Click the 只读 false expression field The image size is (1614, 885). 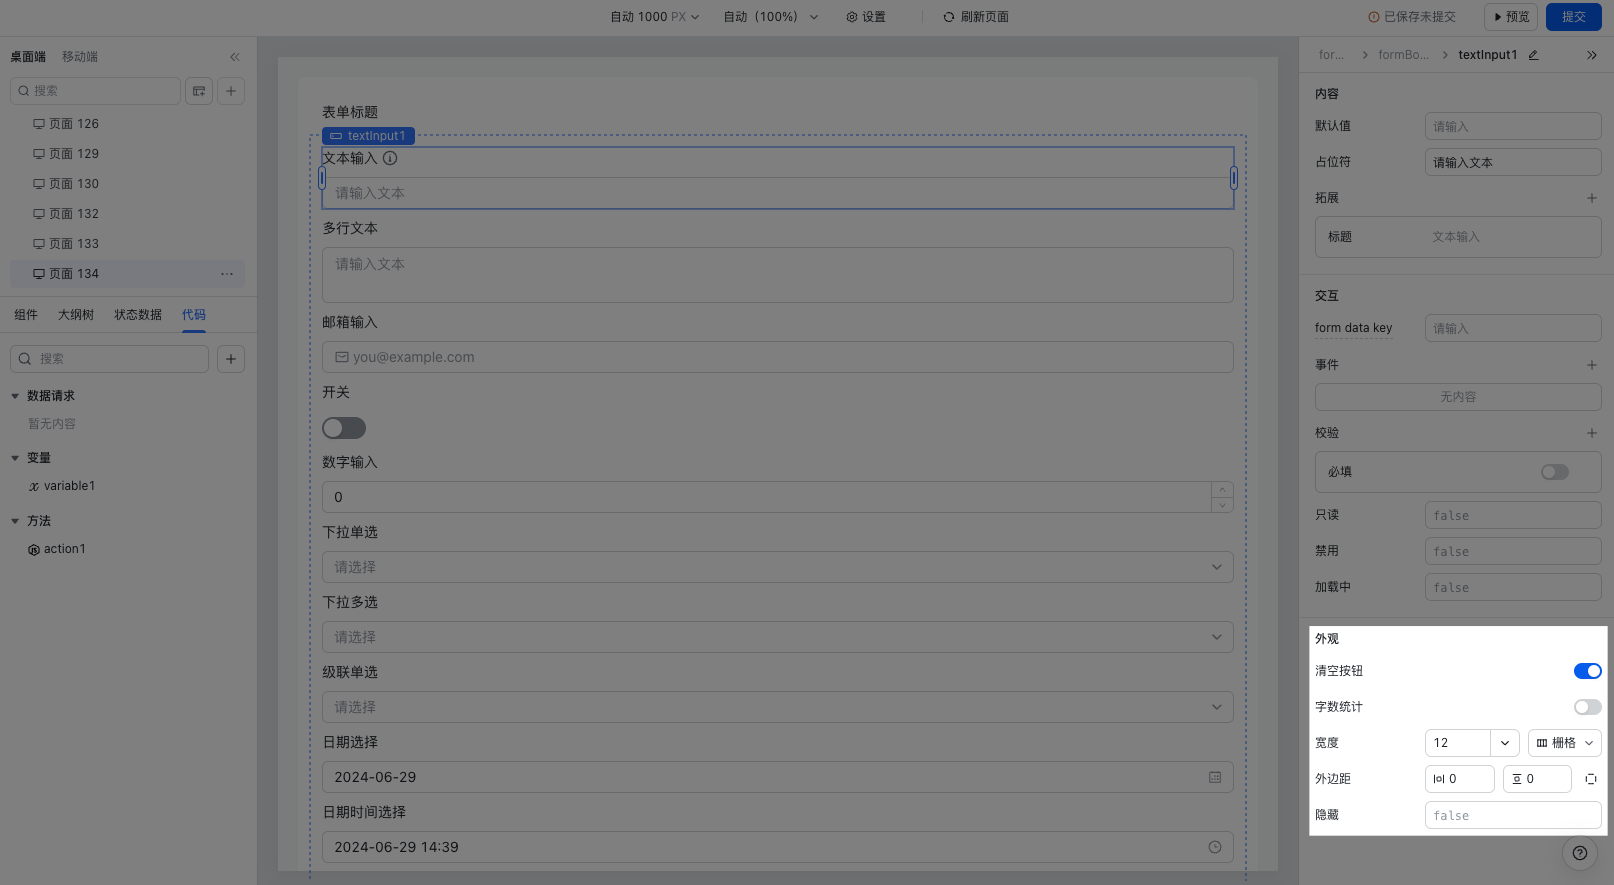point(1513,515)
